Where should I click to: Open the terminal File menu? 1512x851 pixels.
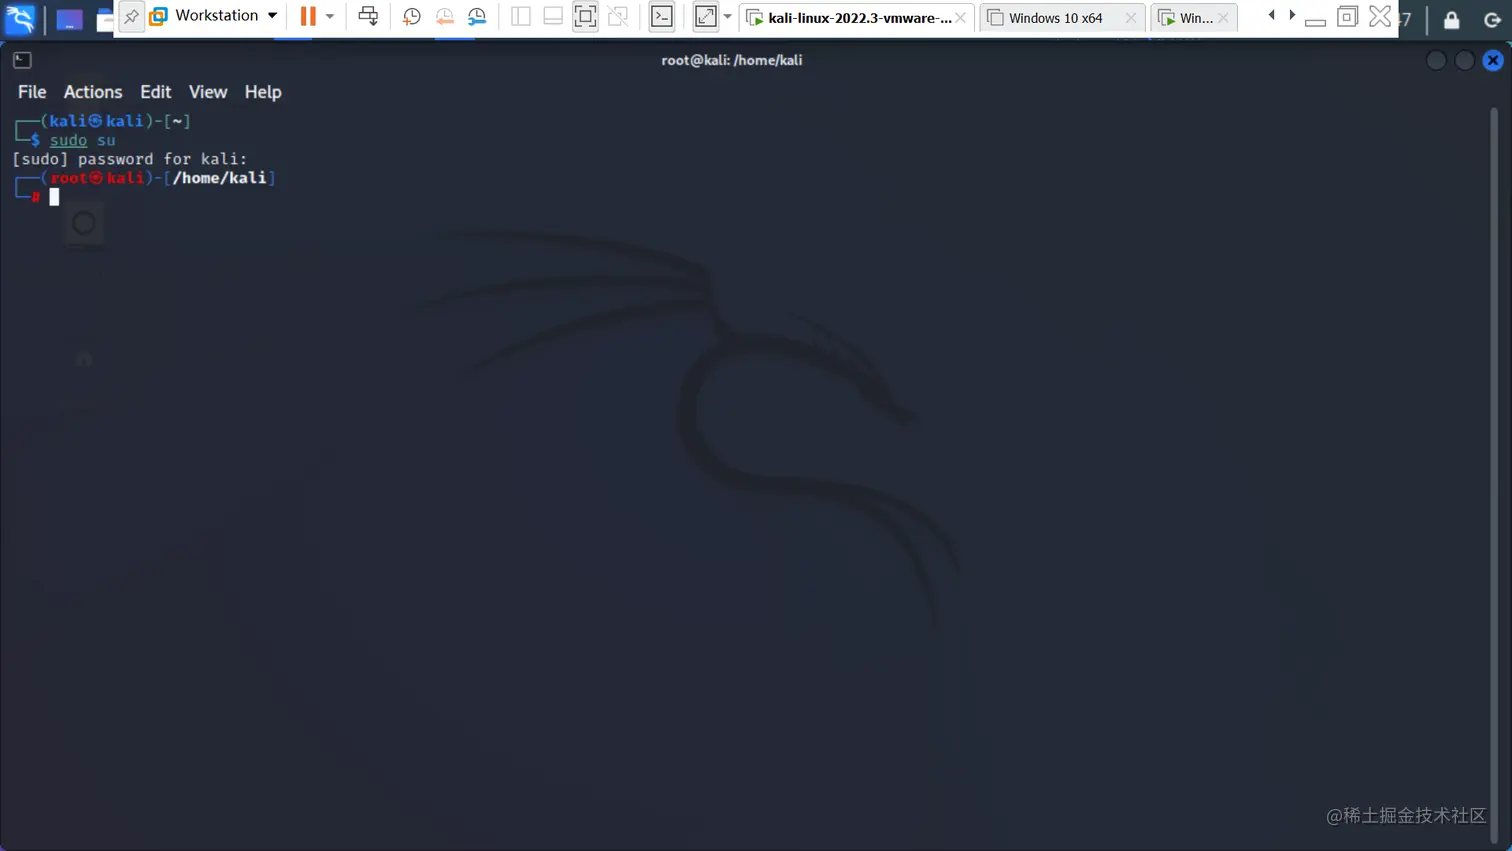pyautogui.click(x=32, y=92)
